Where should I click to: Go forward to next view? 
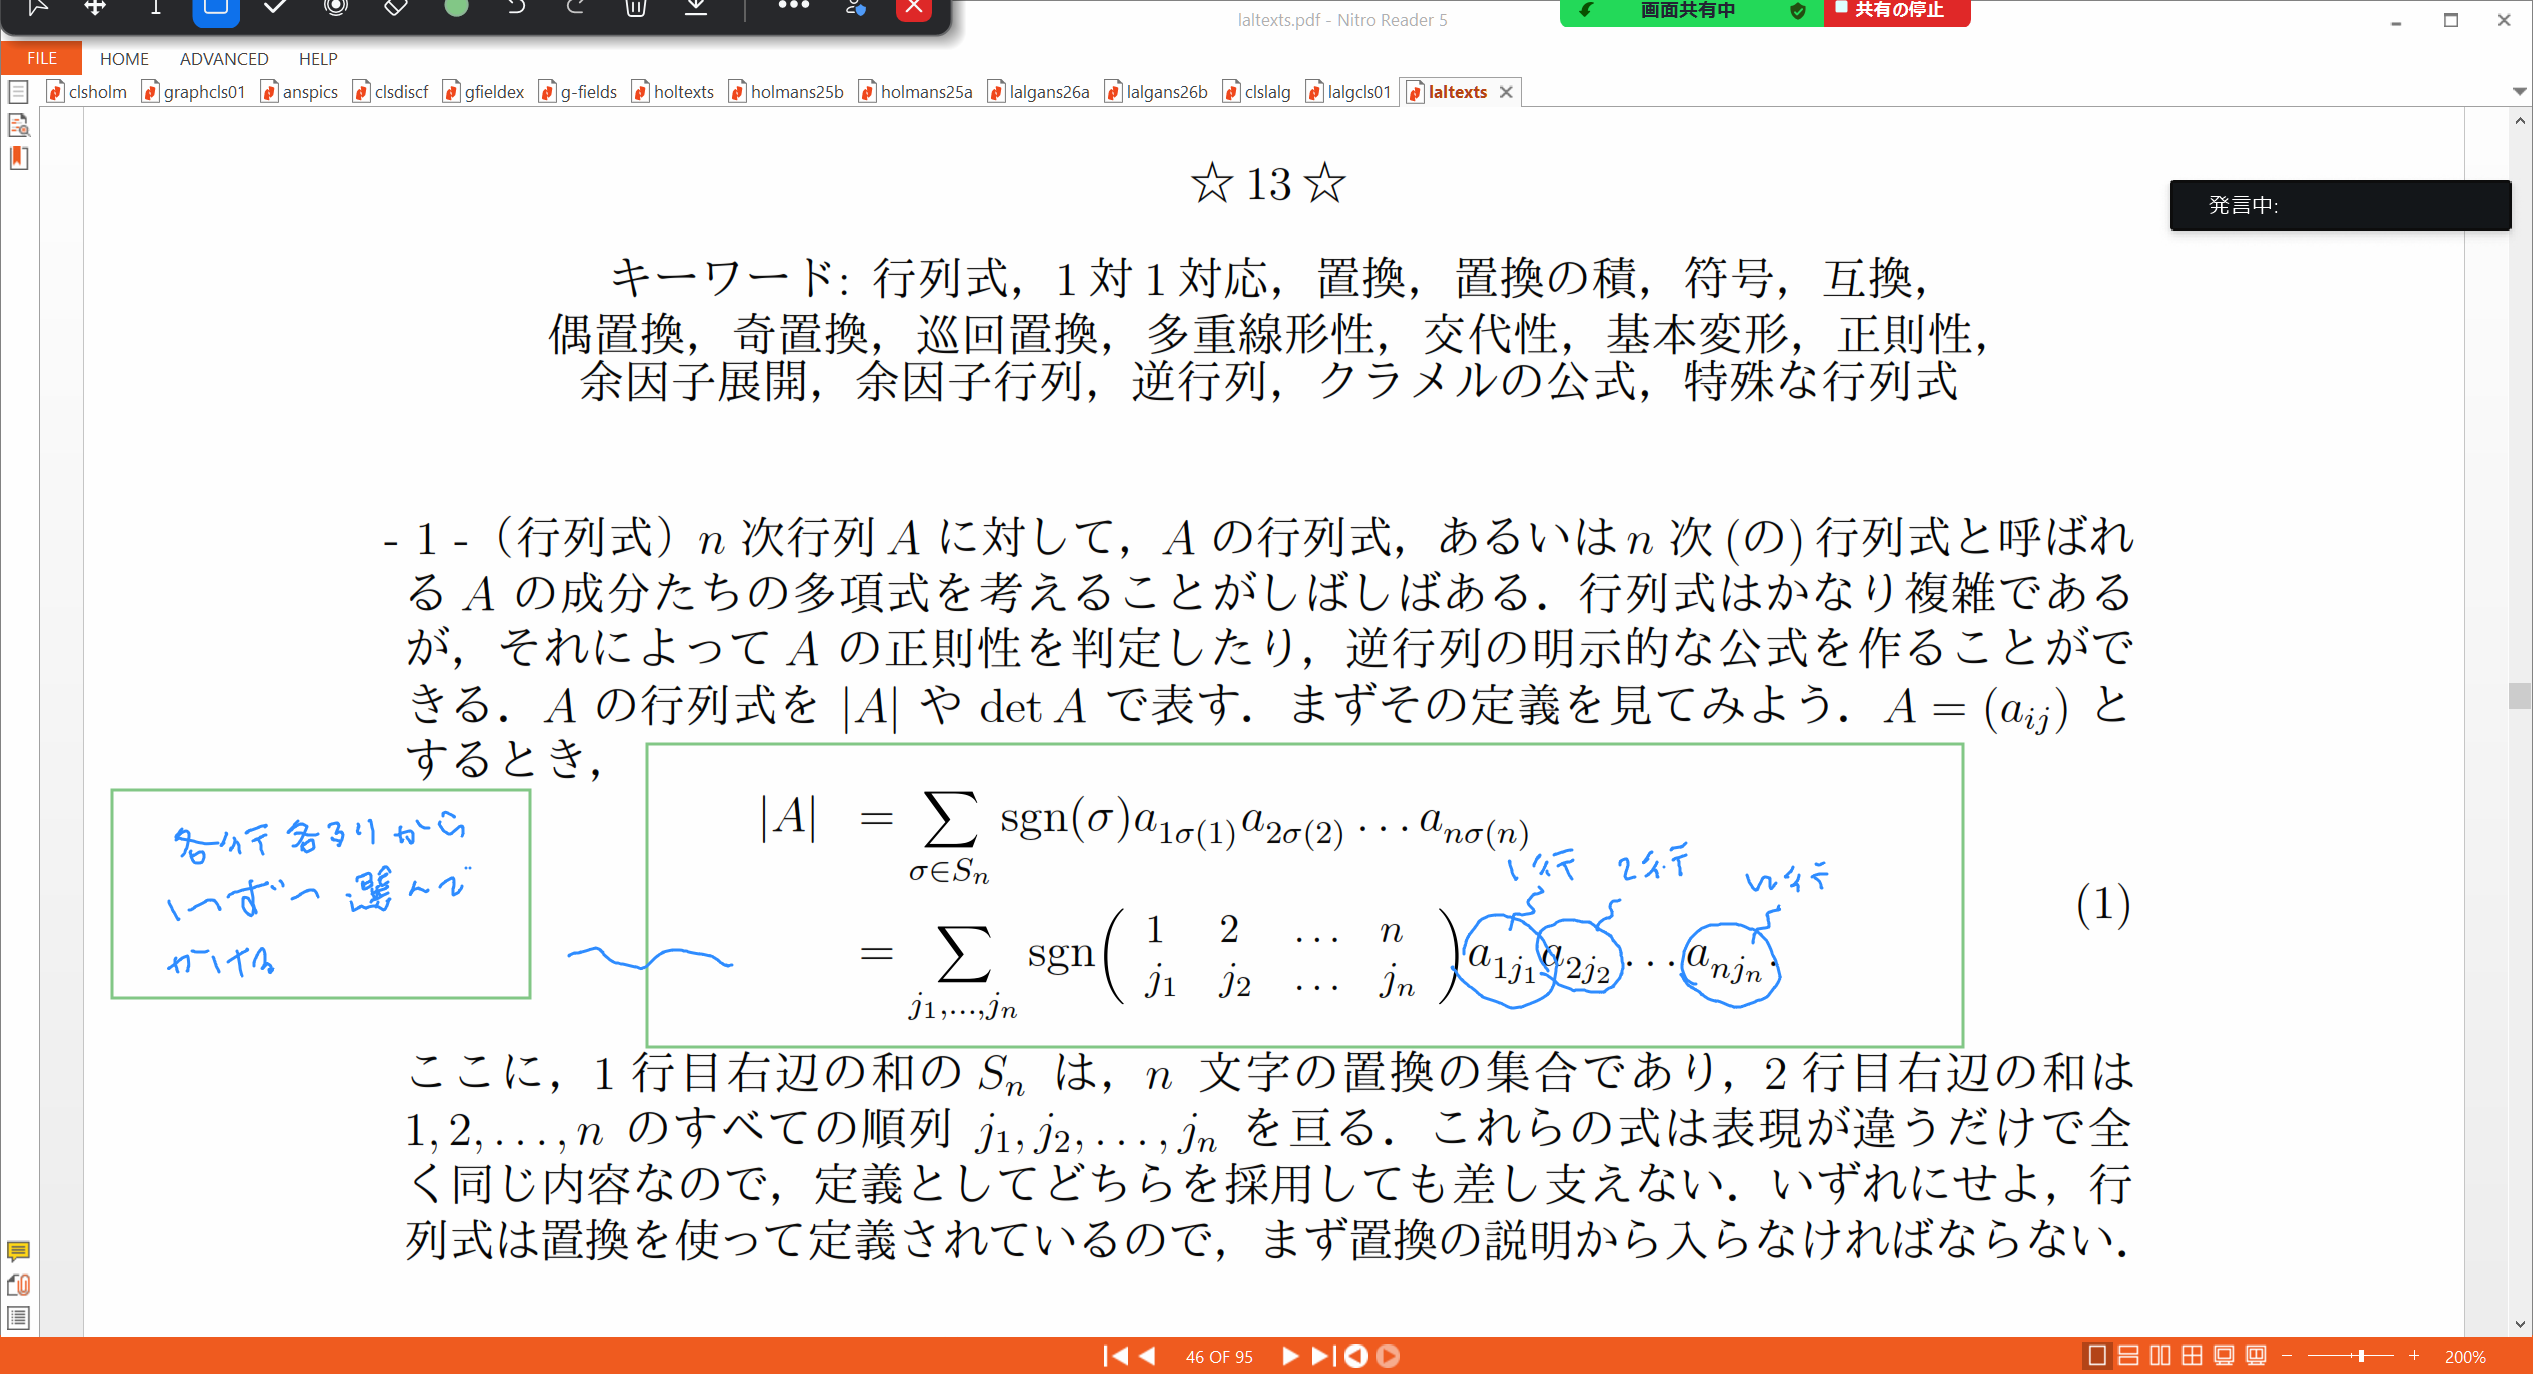point(1388,1356)
